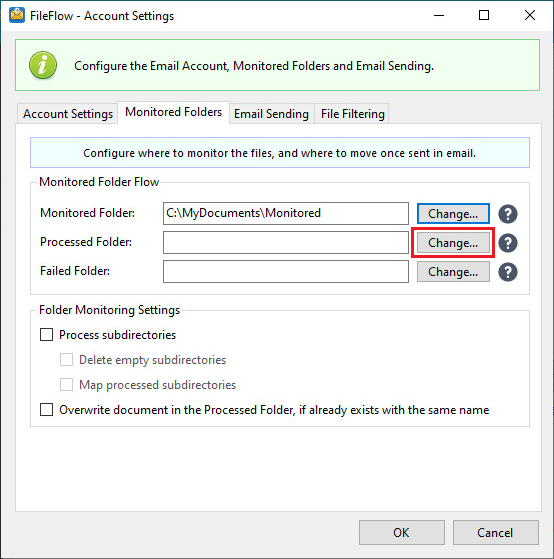Toggle Map processed subdirectories checkbox
This screenshot has width=554, height=559.
(66, 385)
